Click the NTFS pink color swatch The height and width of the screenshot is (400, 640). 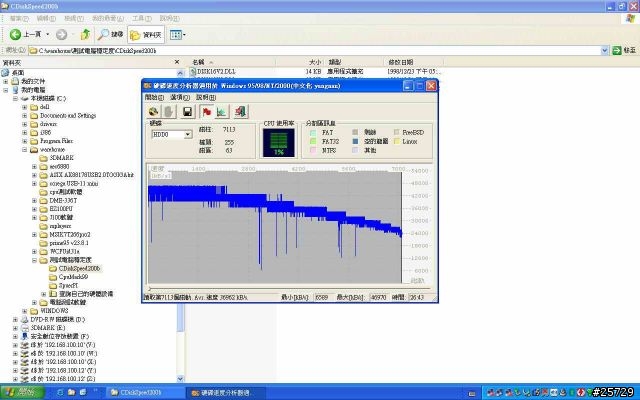313,150
